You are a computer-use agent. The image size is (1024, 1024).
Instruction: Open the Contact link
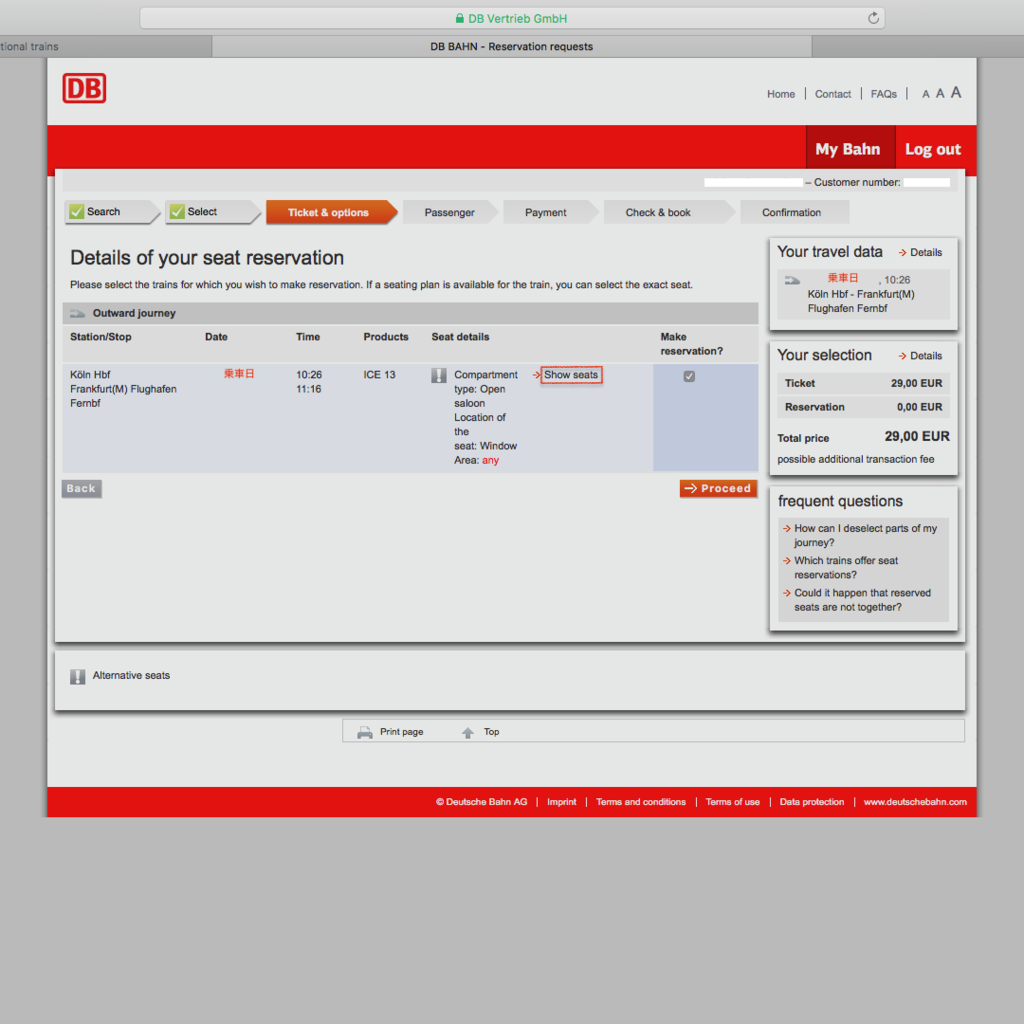(833, 94)
